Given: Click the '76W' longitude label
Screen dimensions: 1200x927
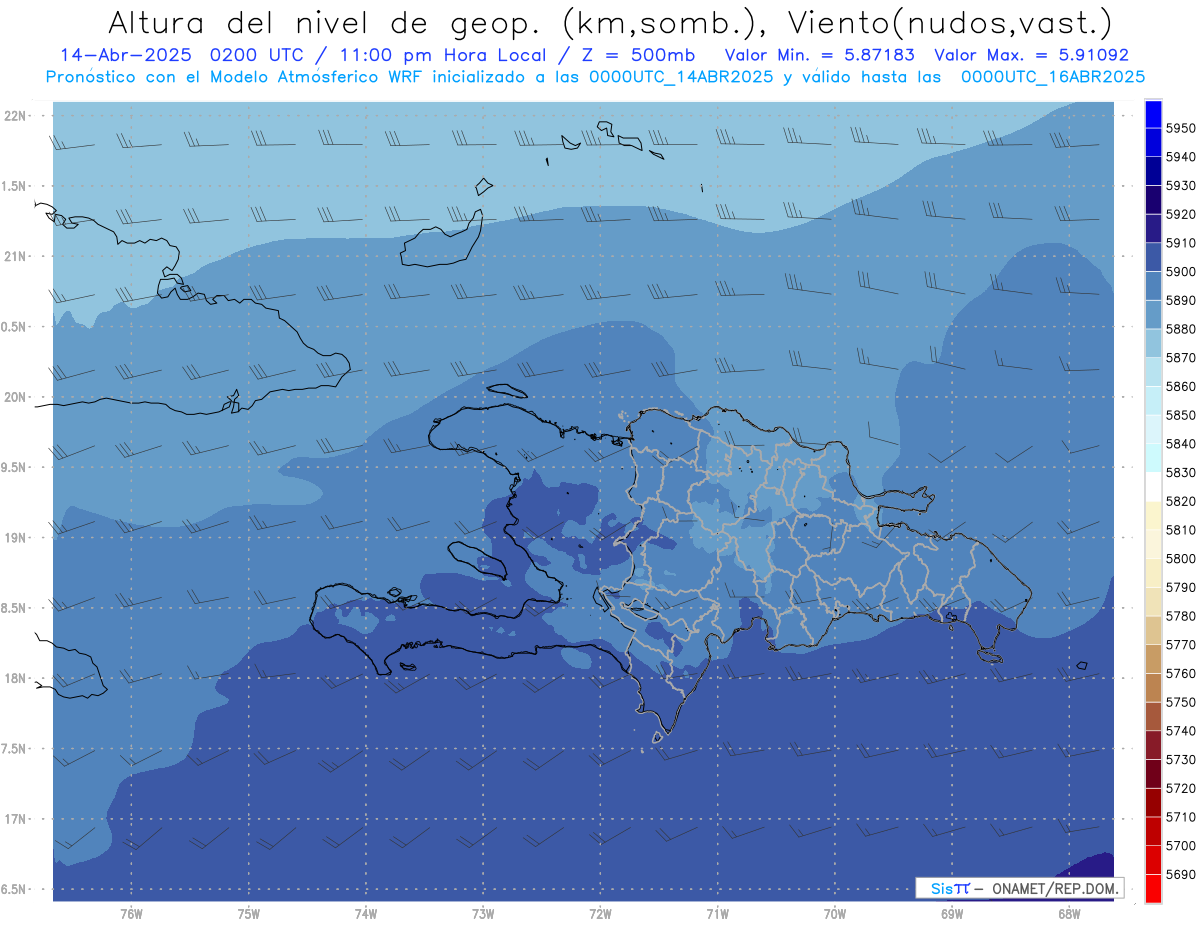Looking at the screenshot, I should [x=131, y=914].
